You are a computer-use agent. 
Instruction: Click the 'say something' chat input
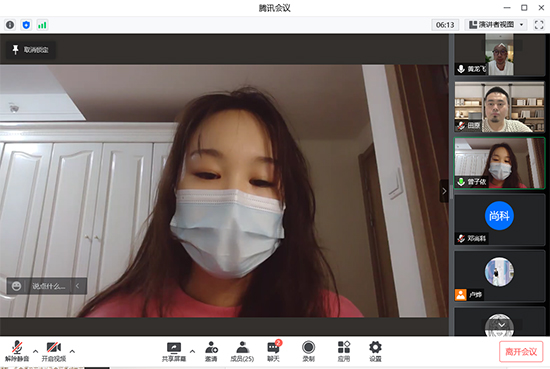coord(48,286)
